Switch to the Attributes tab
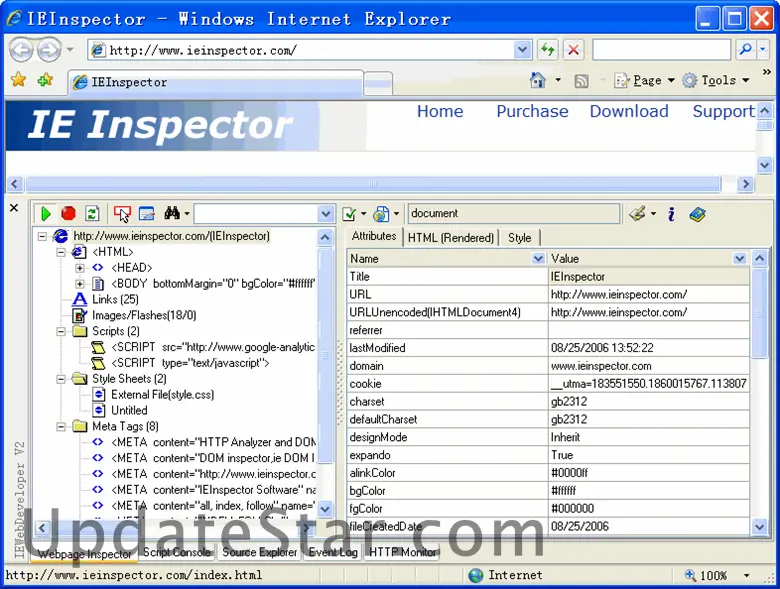This screenshot has width=780, height=589. click(x=374, y=236)
